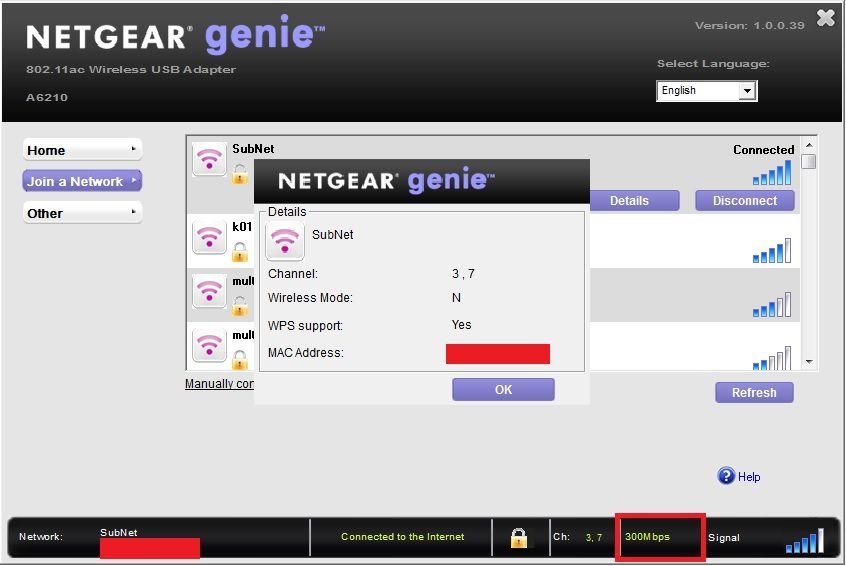Click OK in the Details dialog
Viewport: 846px width, 566px height.
pos(503,390)
